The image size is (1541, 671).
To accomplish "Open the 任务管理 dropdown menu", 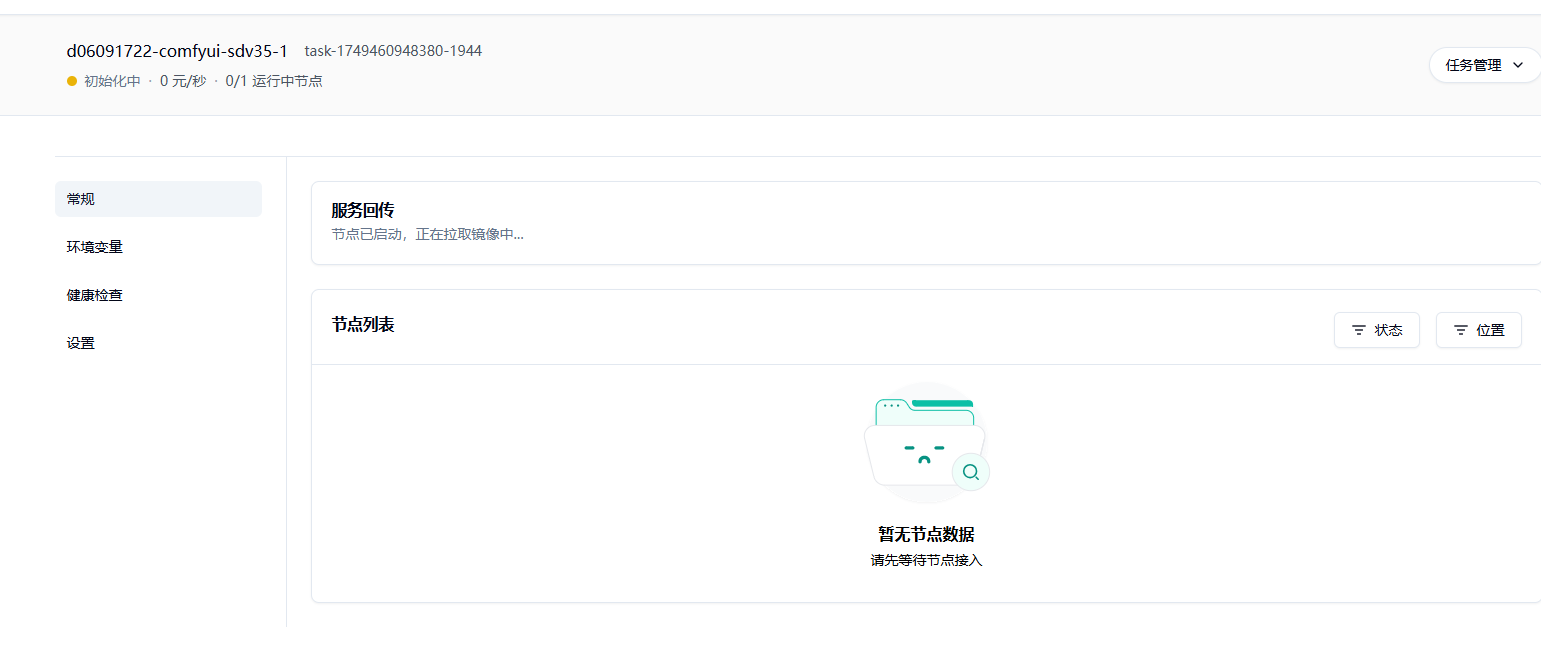I will (x=1484, y=65).
